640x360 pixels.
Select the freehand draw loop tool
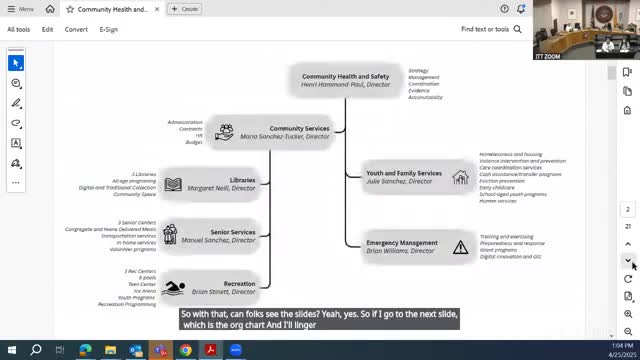point(16,123)
